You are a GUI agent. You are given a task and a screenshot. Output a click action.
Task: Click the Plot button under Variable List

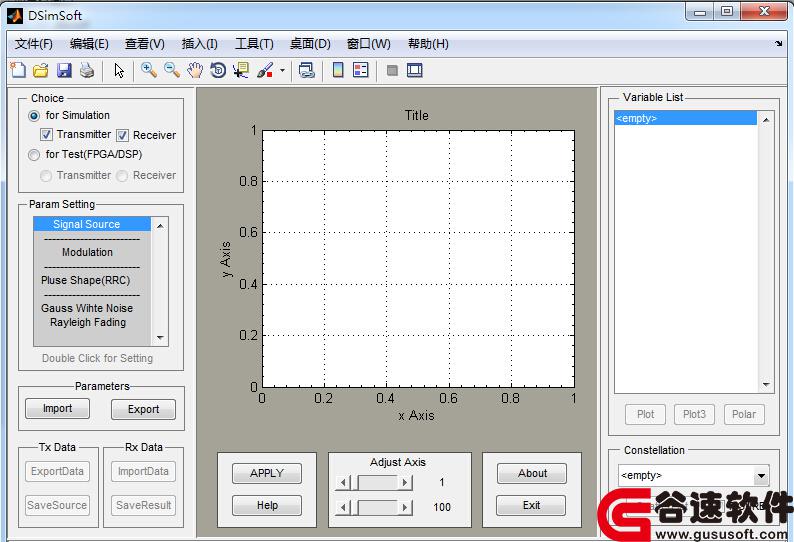coord(645,414)
